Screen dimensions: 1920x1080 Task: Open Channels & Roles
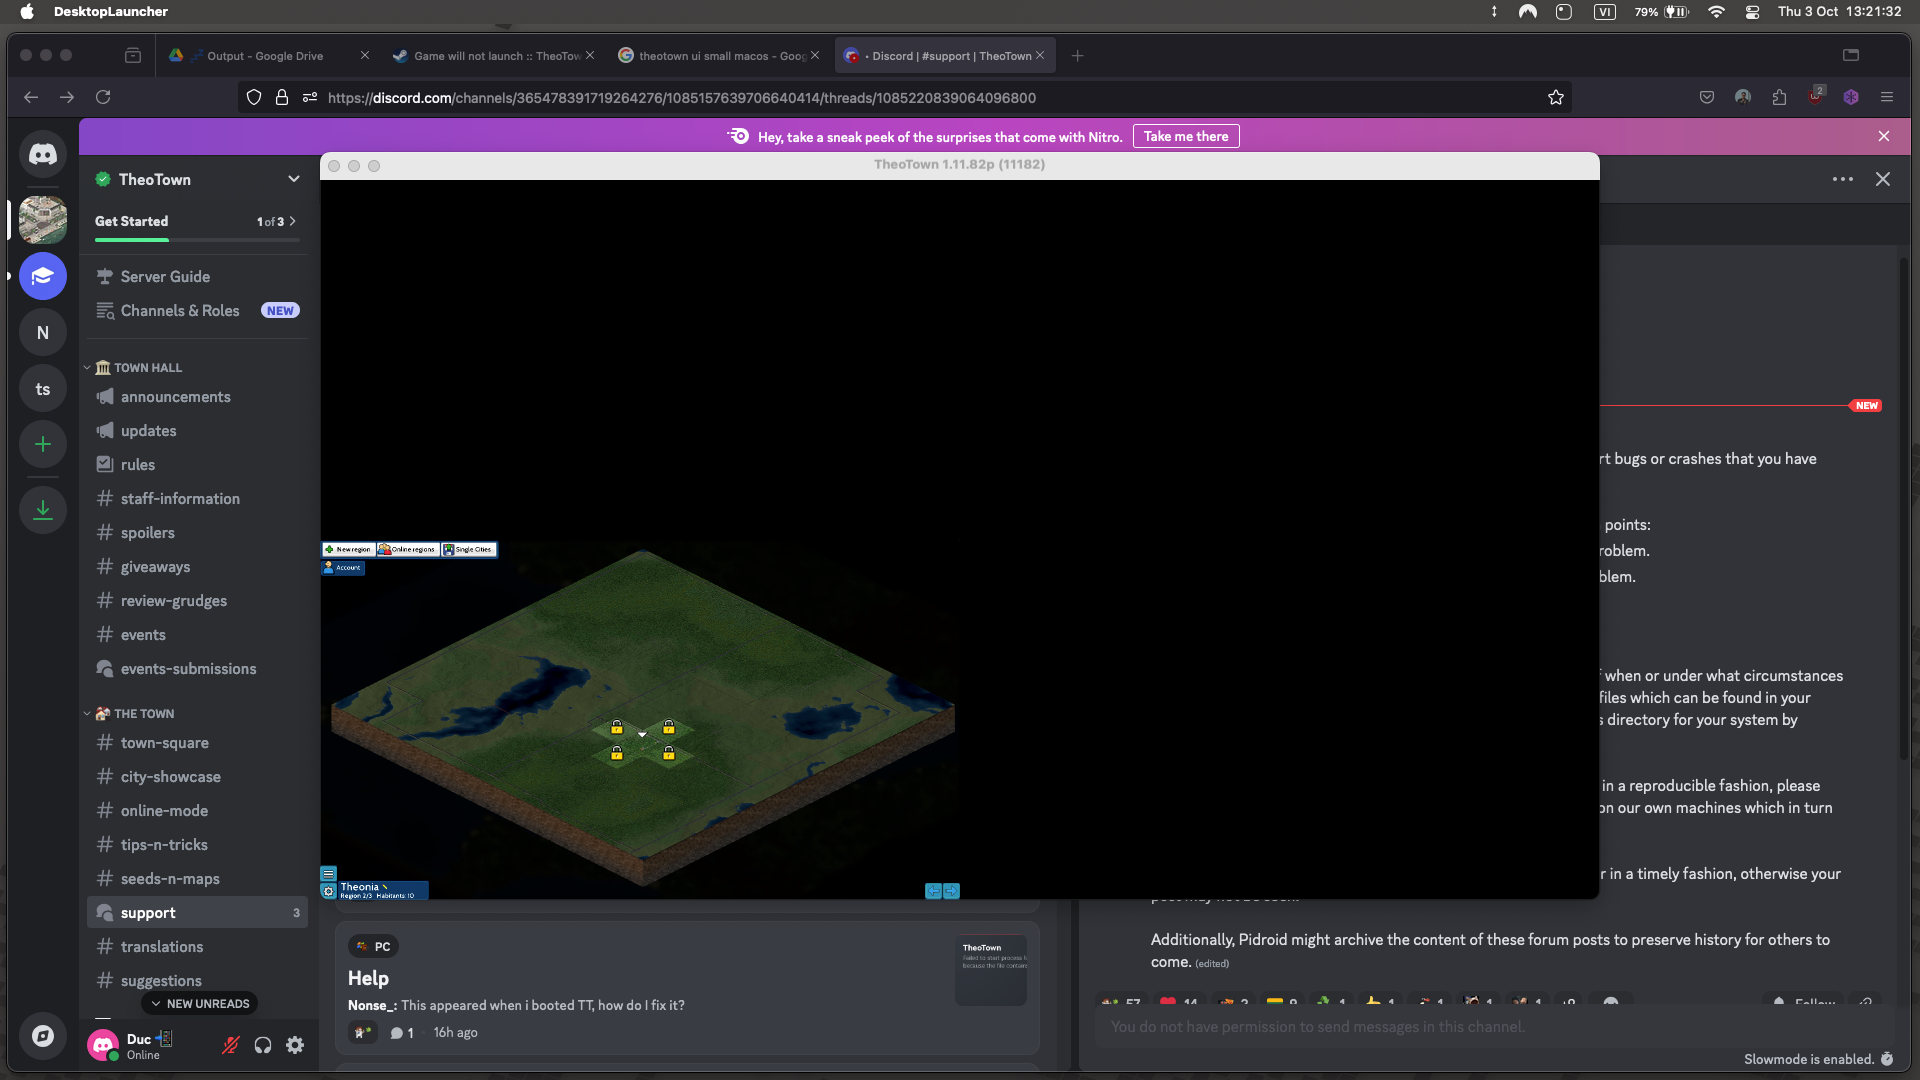tap(197, 310)
